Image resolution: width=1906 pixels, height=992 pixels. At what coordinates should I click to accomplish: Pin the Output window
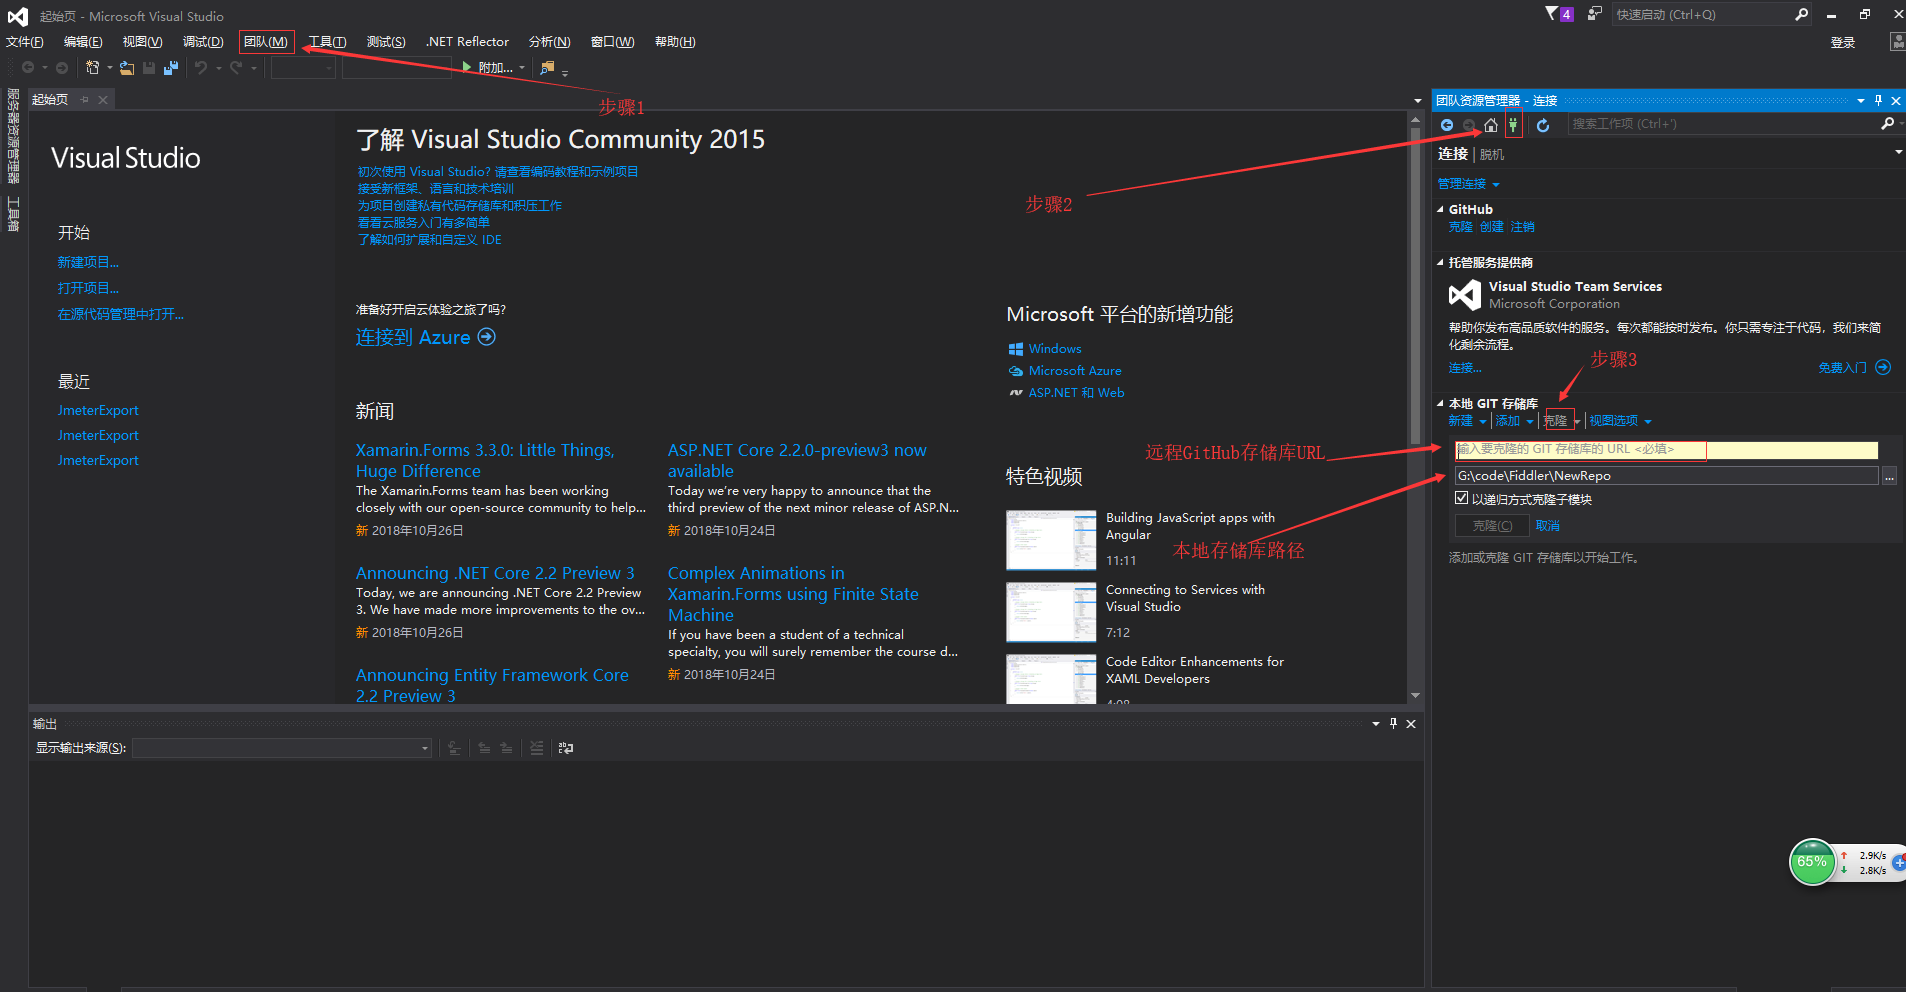[x=1393, y=723]
